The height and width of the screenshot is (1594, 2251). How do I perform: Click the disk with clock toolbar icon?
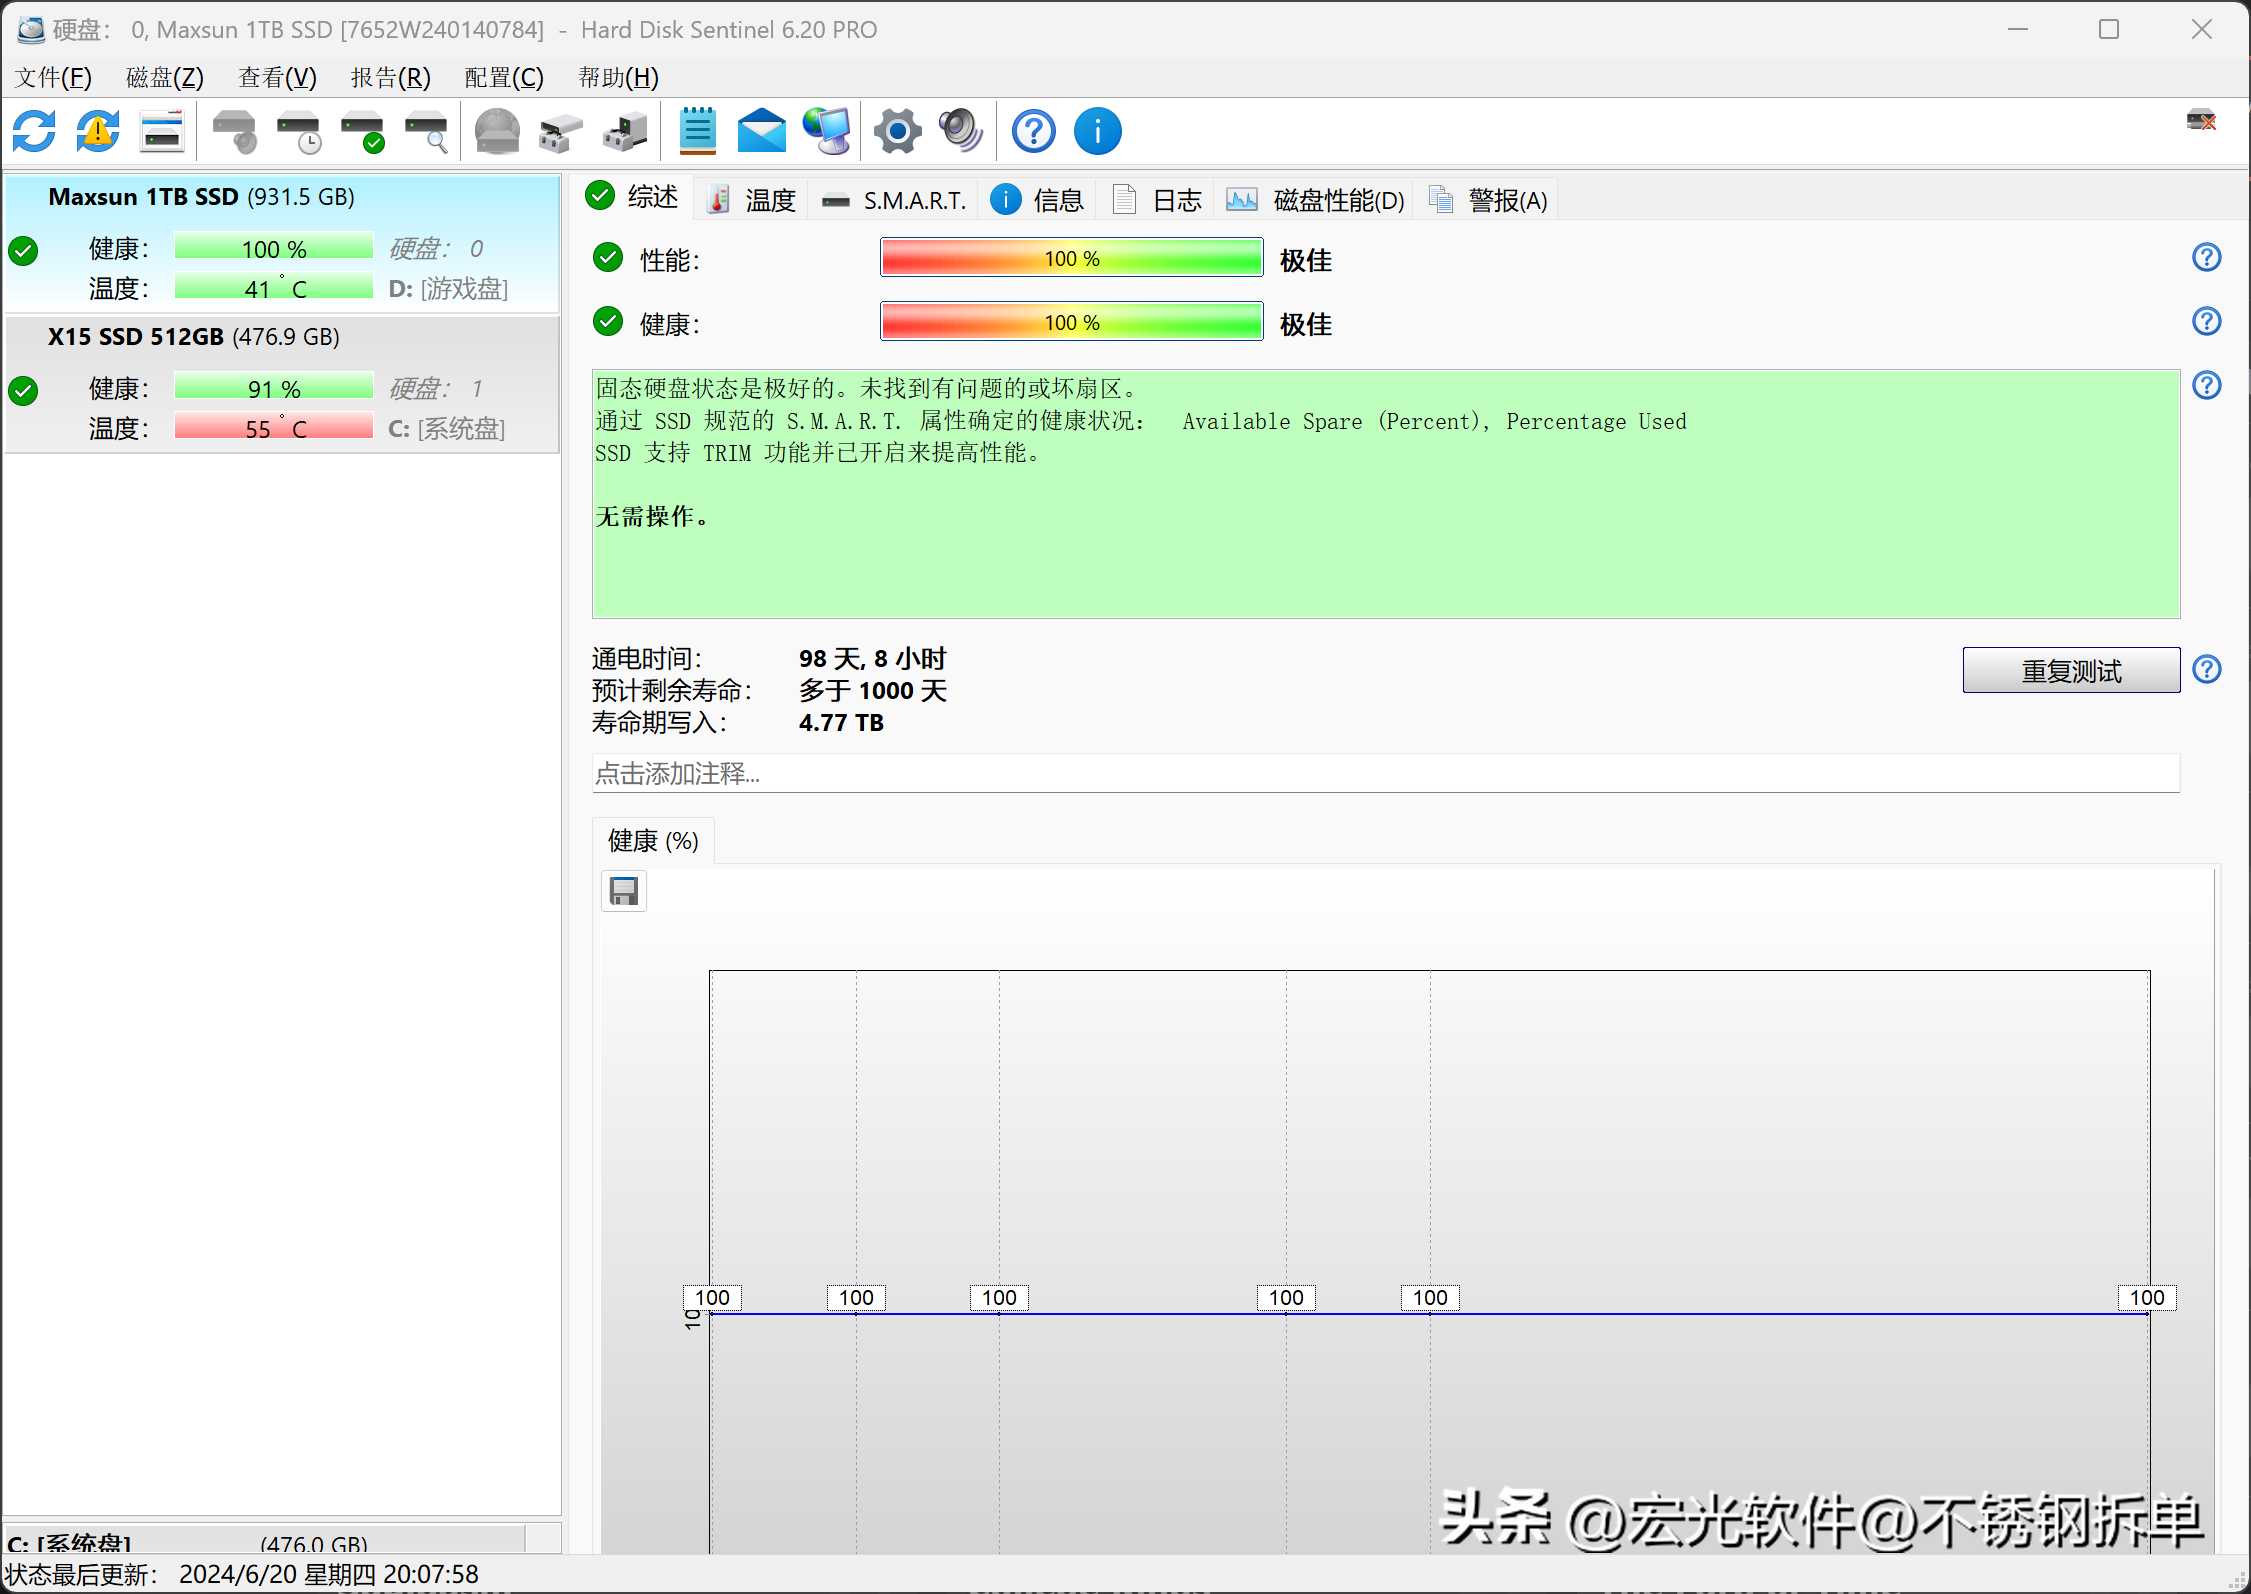click(x=299, y=131)
